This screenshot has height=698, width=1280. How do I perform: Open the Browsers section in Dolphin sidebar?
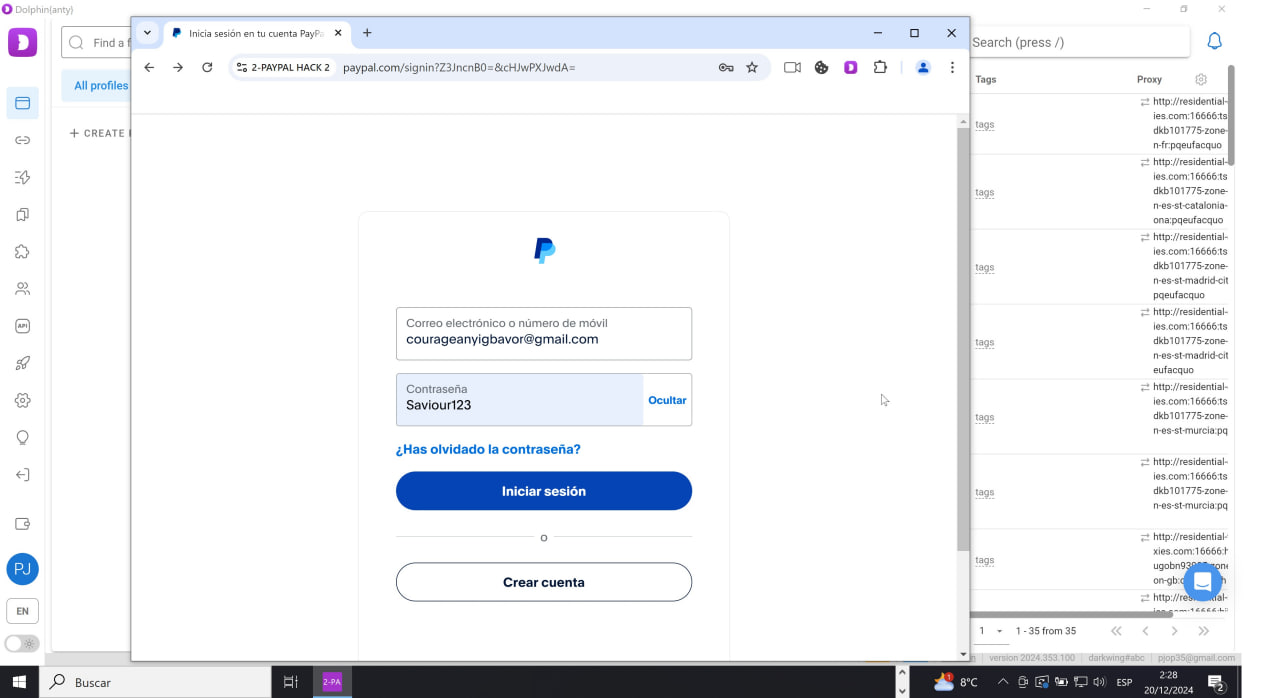(x=22, y=103)
